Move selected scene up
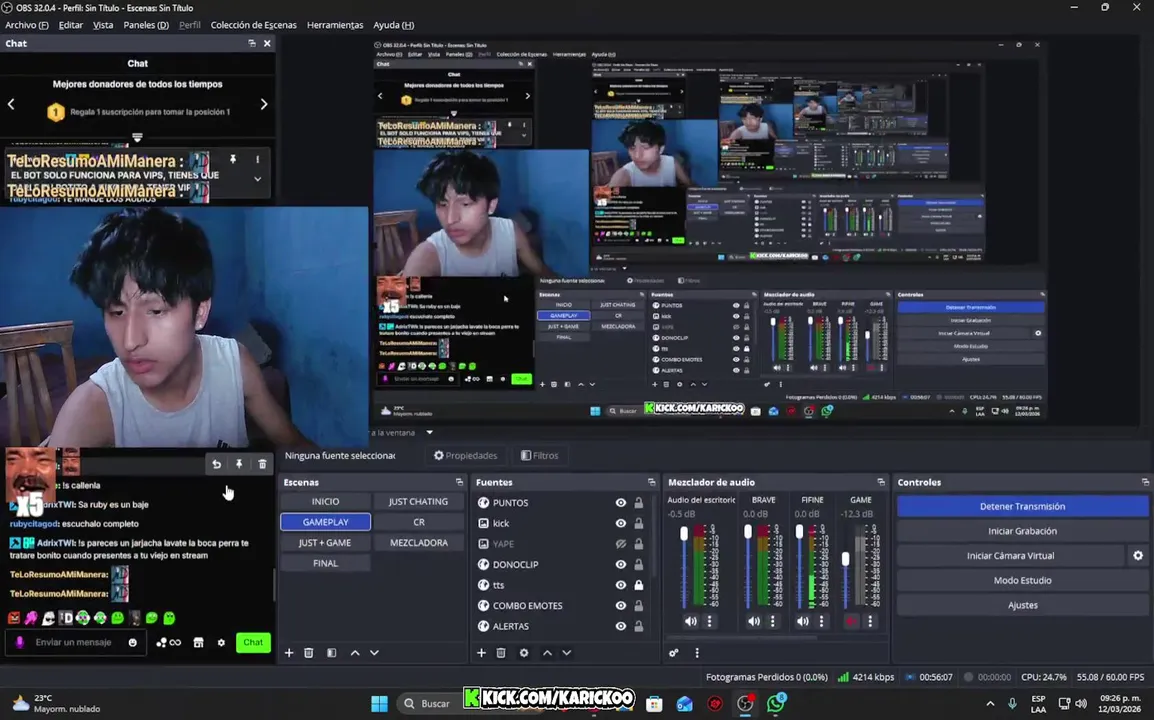This screenshot has width=1154, height=720. (355, 653)
